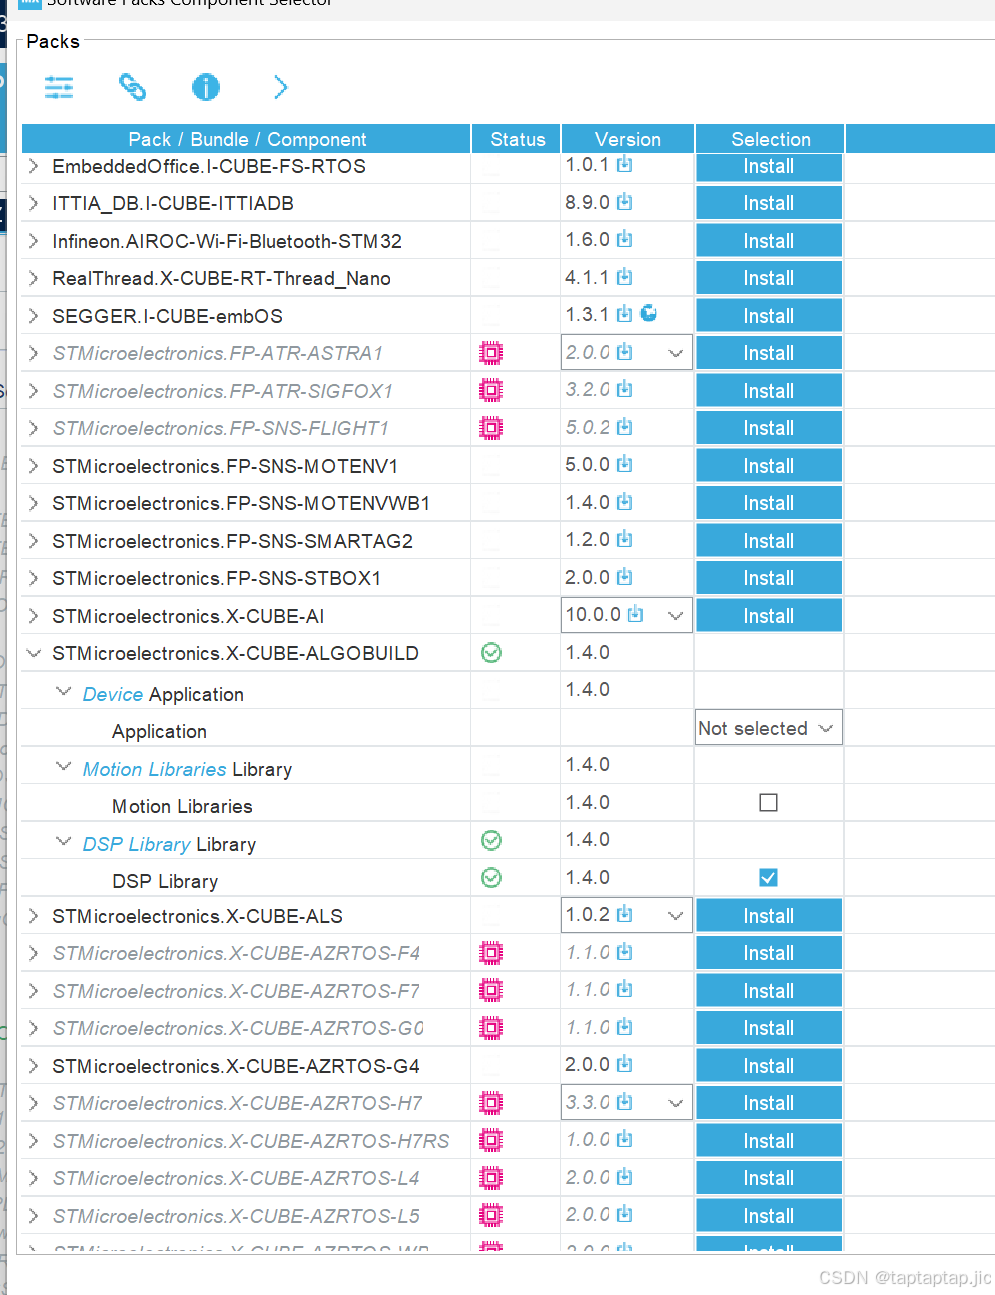Viewport: 995px width, 1295px height.
Task: Expand the X-CUBE-AI pack row
Action: (x=34, y=616)
